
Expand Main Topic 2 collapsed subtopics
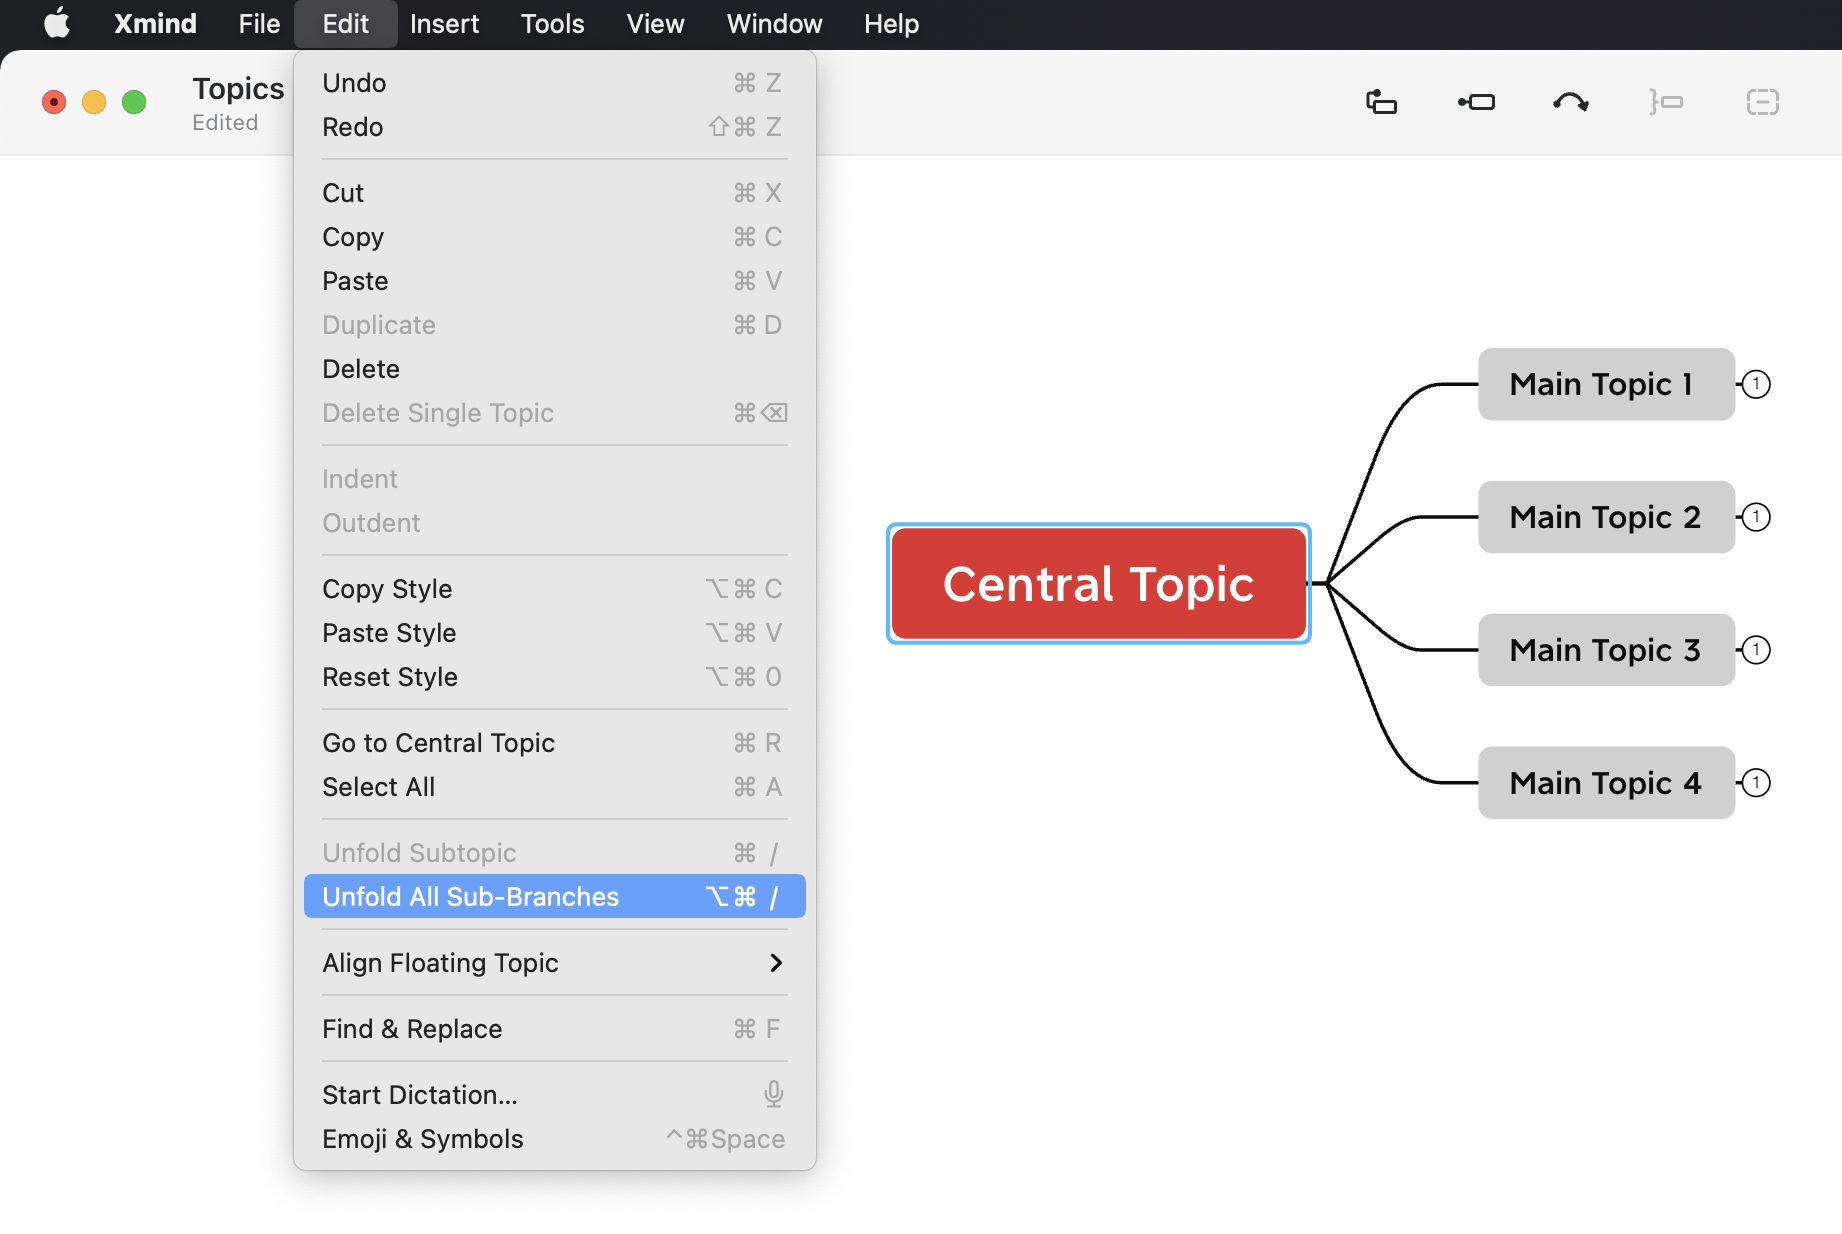point(1756,517)
